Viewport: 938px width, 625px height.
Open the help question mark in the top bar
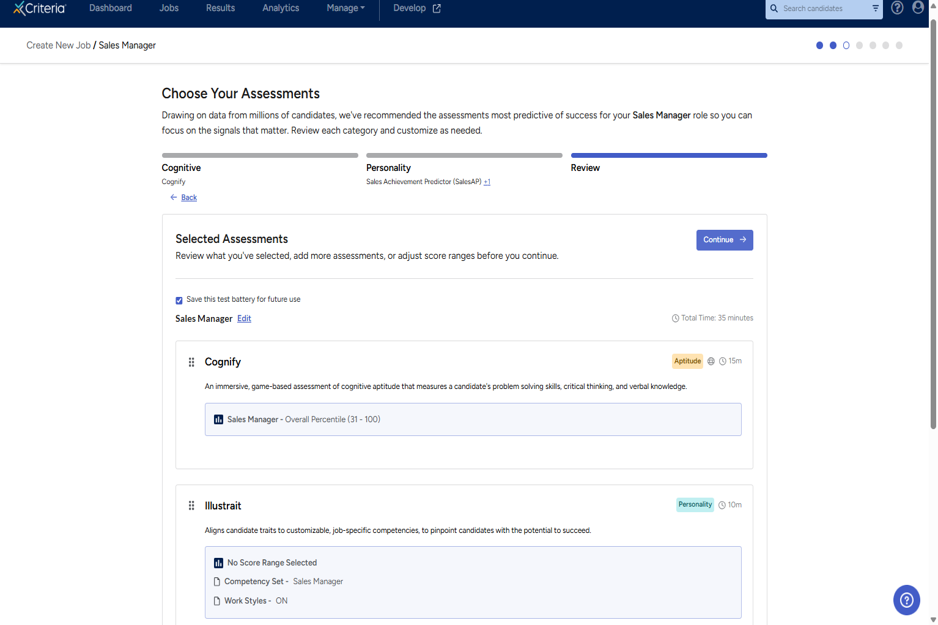[x=897, y=8]
